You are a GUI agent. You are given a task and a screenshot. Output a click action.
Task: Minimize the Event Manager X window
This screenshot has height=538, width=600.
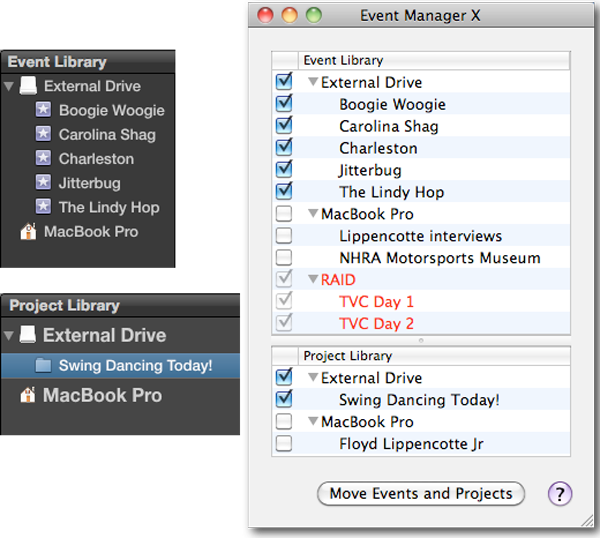(x=289, y=15)
